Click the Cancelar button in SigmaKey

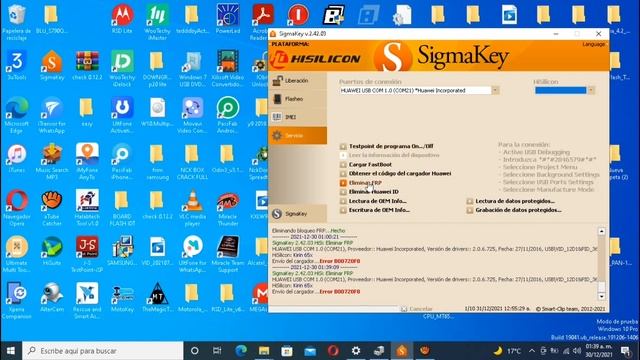417,309
